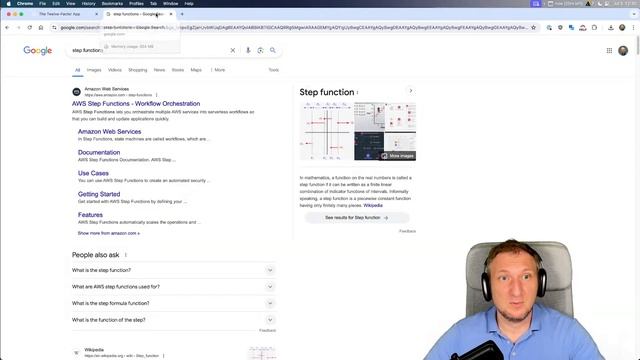Click the browser back arrow

coord(7,27)
